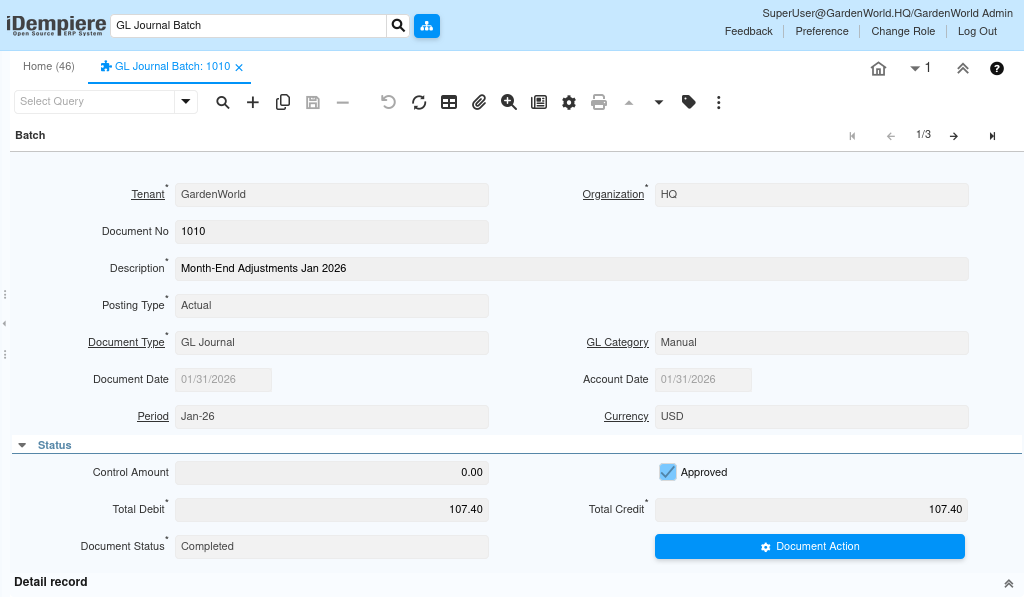1024x597 pixels.
Task: Switch to the Home (46) tab
Action: tap(49, 67)
